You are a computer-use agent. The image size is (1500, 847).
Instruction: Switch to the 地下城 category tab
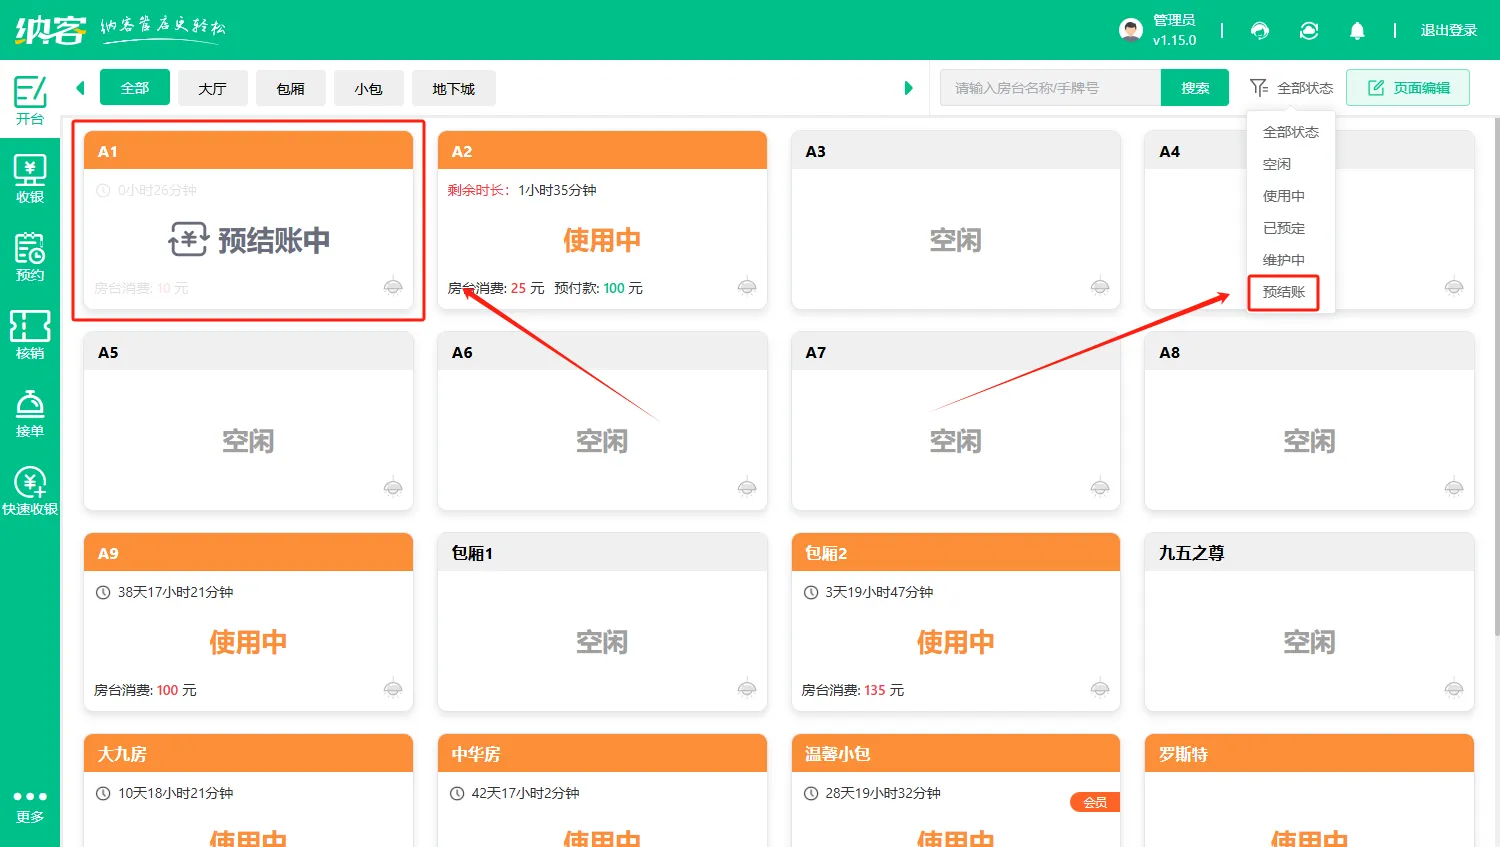click(453, 88)
